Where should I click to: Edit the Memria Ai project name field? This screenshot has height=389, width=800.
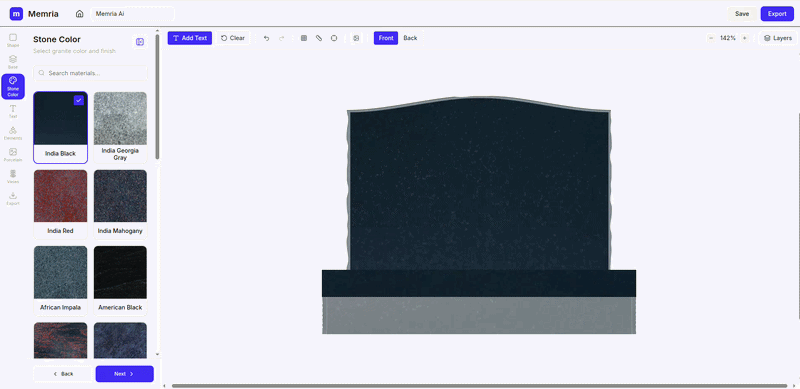(x=133, y=14)
